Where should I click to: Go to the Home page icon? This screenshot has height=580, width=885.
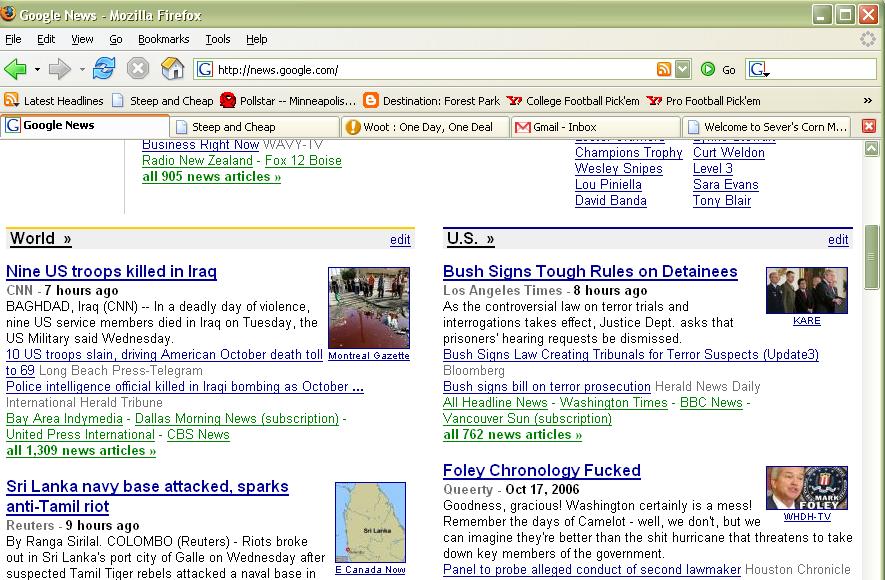click(173, 69)
